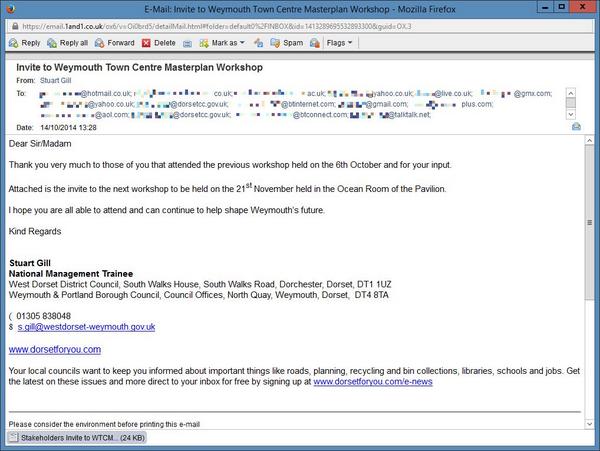Open Stakeholders Invite to WTCM attachment
The width and height of the screenshot is (600, 451).
click(77, 438)
